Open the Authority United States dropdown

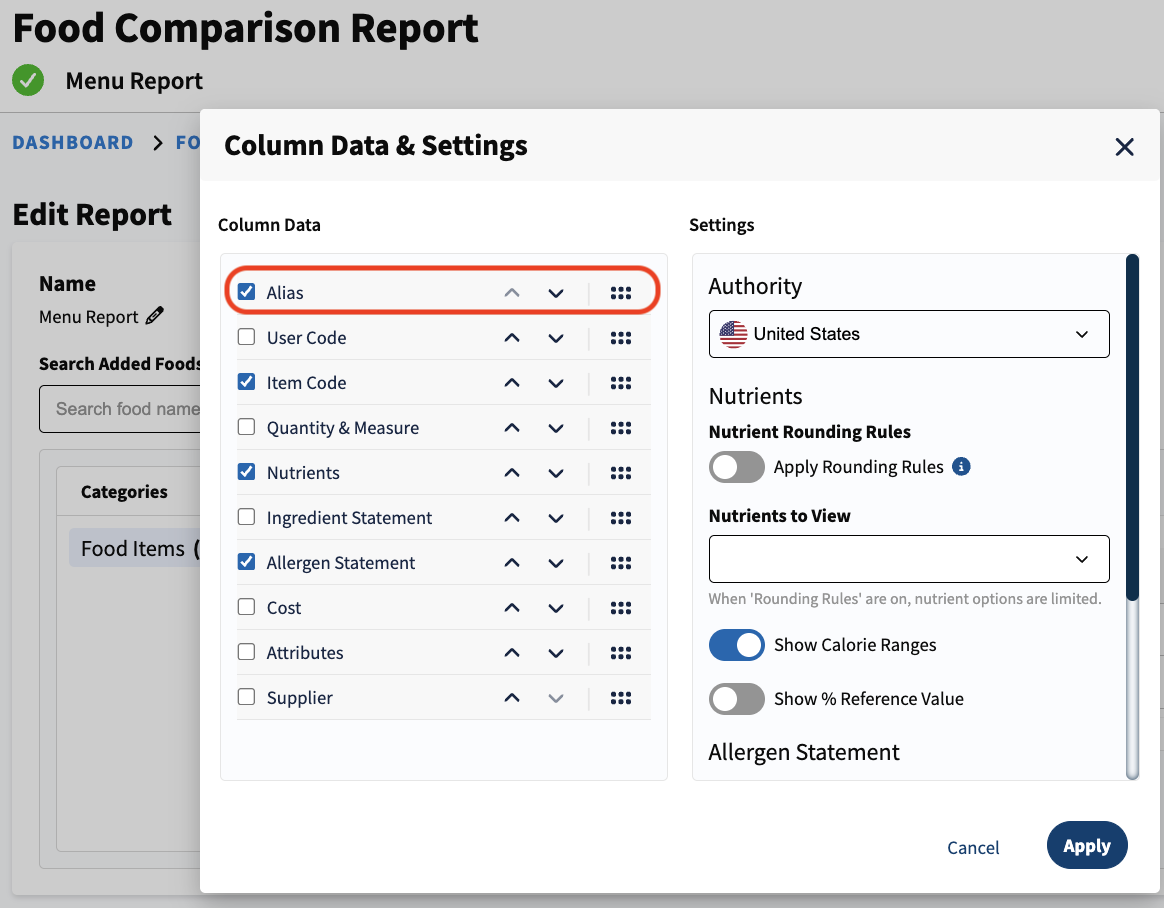tap(909, 334)
